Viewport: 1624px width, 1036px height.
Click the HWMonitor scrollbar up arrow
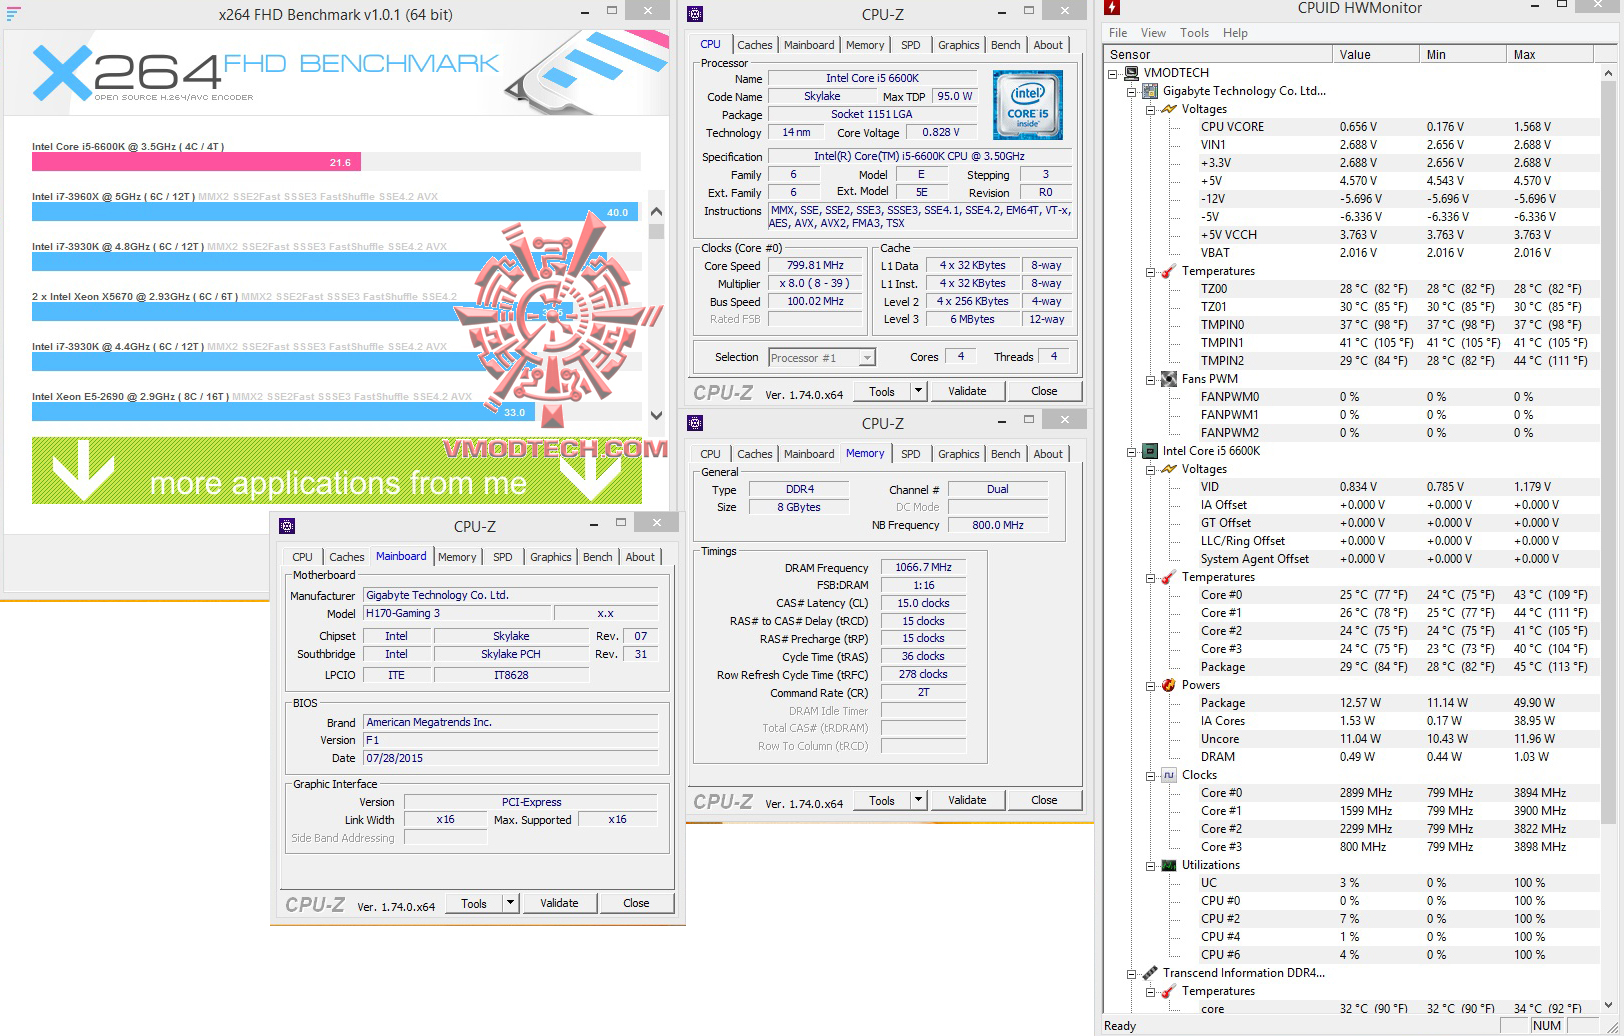coord(1609,73)
